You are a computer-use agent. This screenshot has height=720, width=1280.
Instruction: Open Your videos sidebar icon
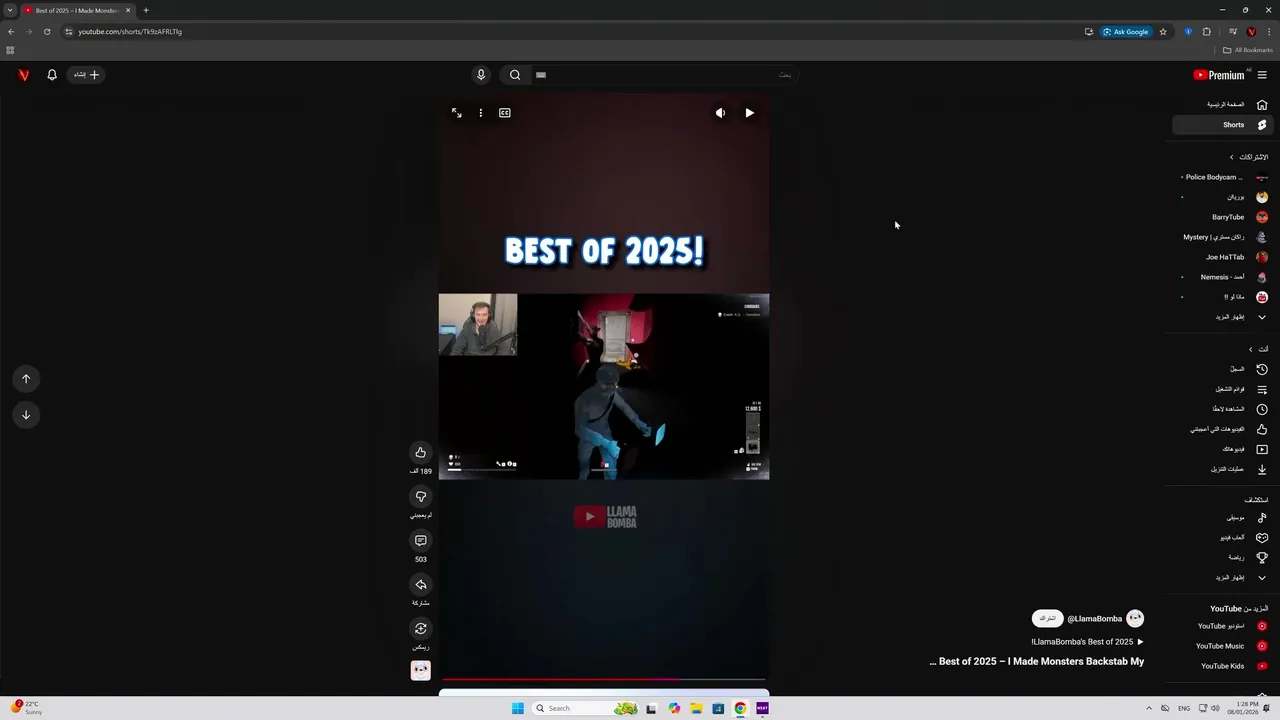coord(1262,449)
